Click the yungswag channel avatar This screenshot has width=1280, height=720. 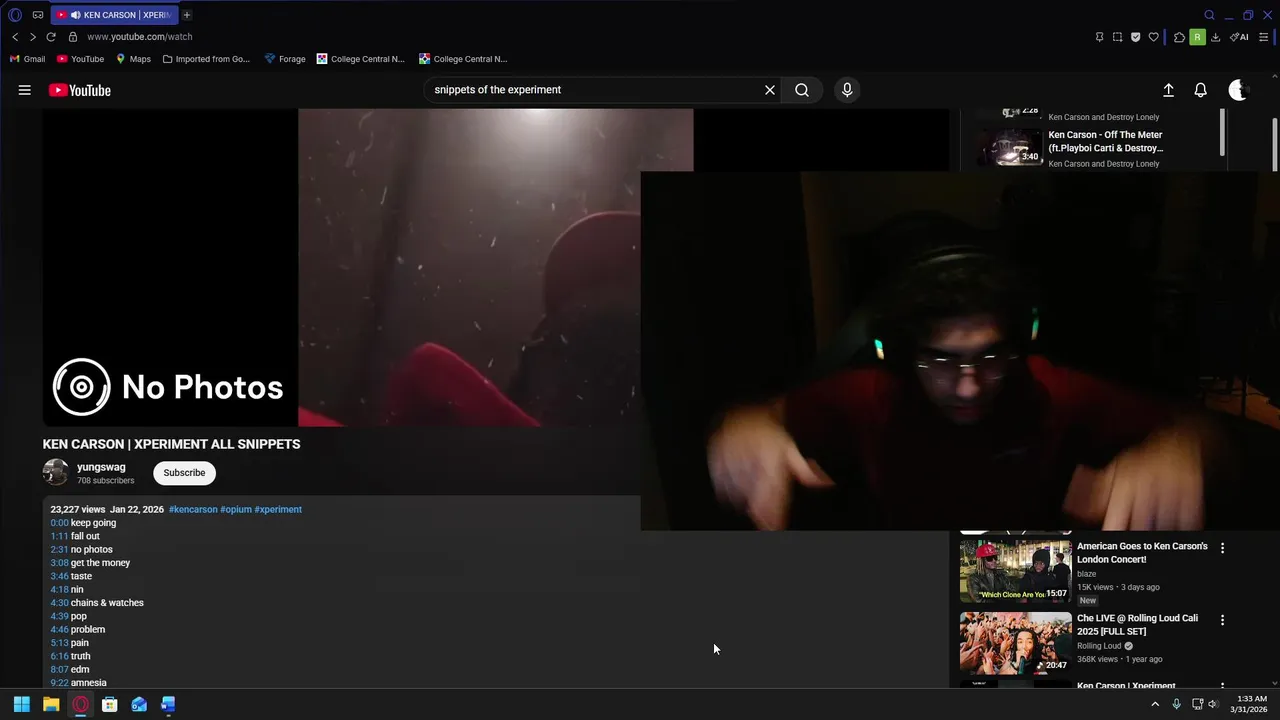pyautogui.click(x=56, y=472)
